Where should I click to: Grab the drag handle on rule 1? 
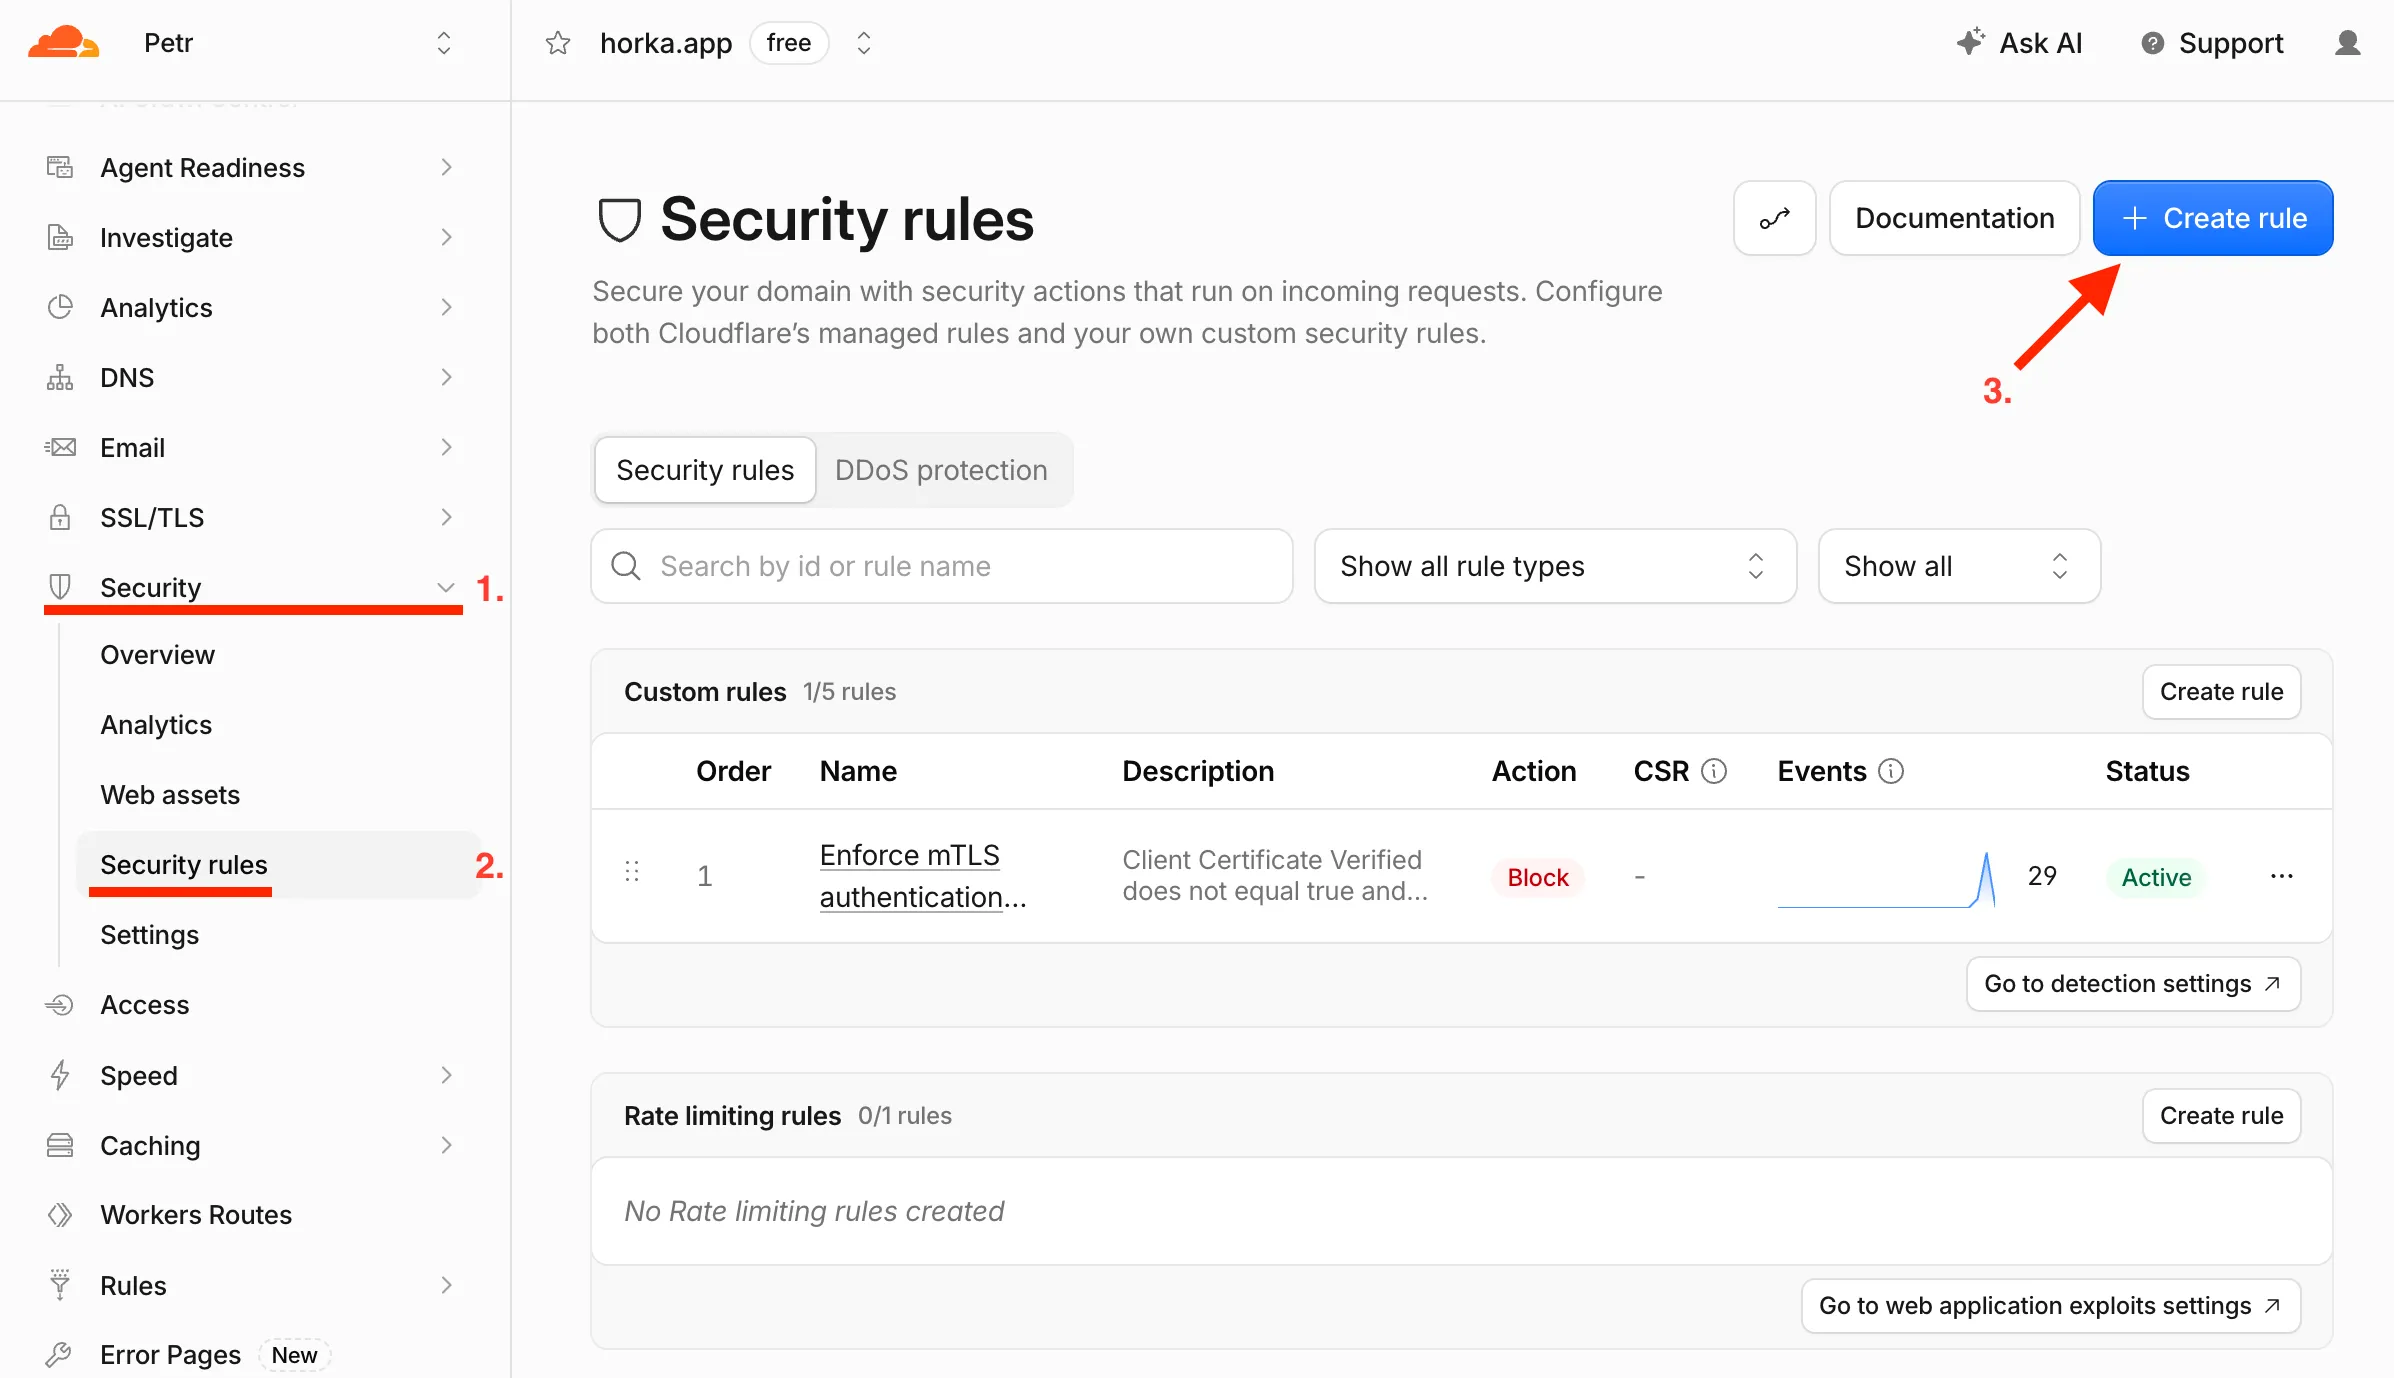(x=632, y=871)
